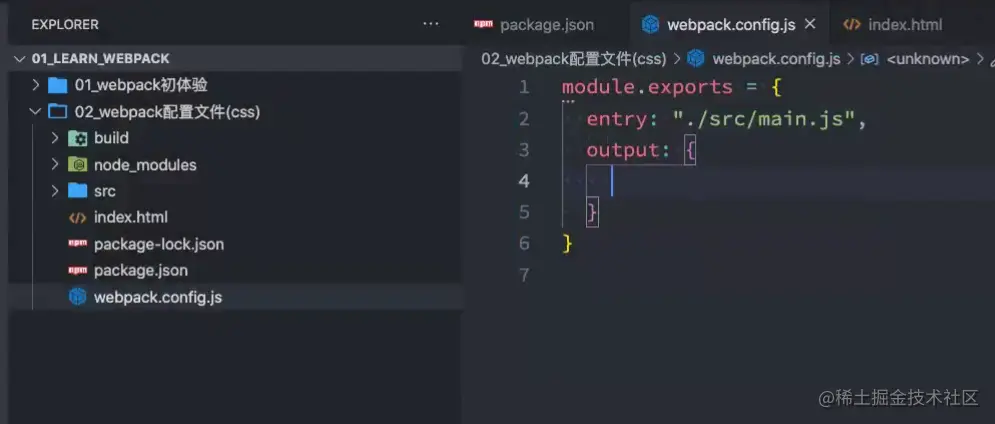Click line number 4 in the gutter
Image resolution: width=995 pixels, height=424 pixels.
coord(524,181)
